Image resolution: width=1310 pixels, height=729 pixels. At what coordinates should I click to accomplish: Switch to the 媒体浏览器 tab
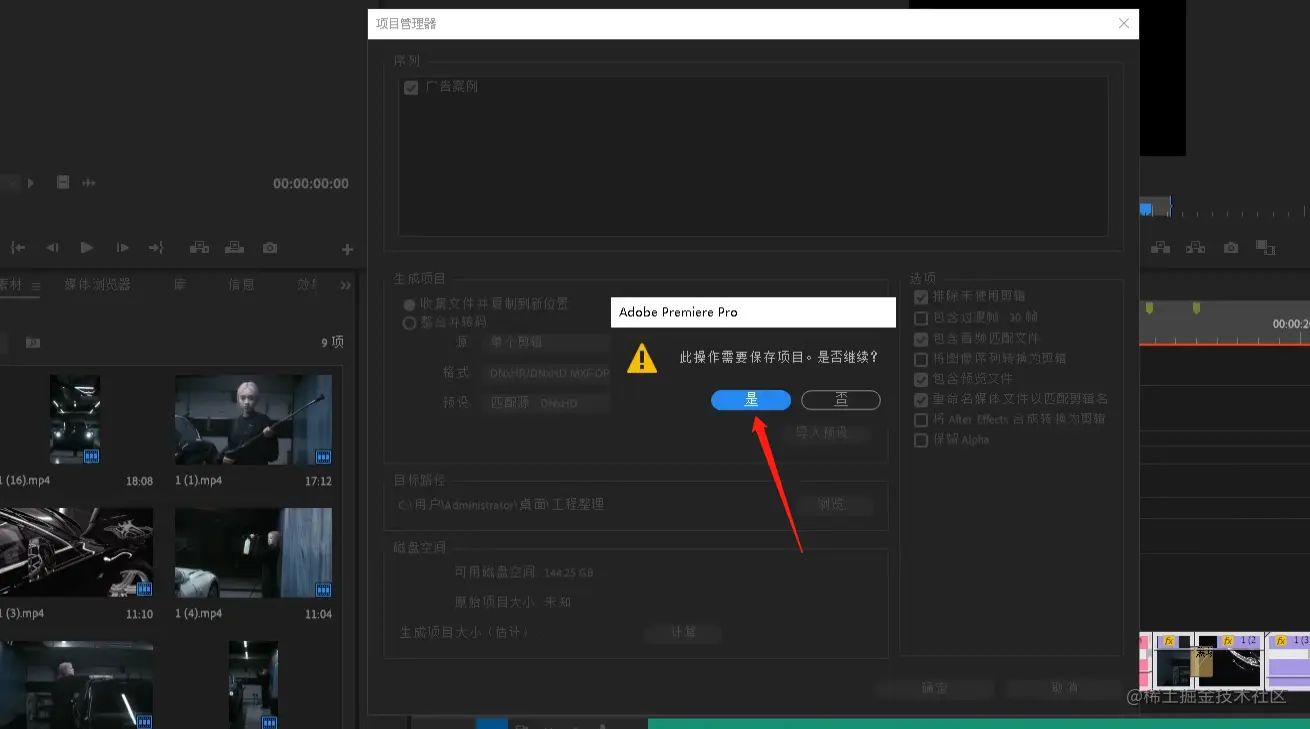(97, 285)
